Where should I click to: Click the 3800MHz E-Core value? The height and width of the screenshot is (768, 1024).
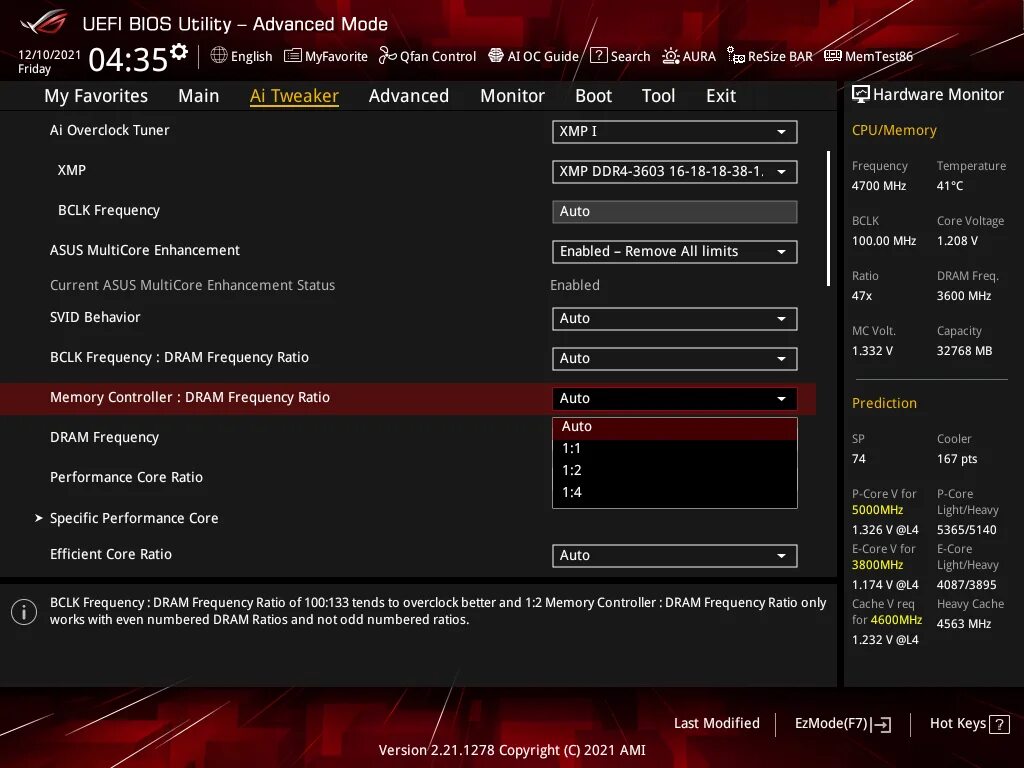pyautogui.click(x=878, y=565)
